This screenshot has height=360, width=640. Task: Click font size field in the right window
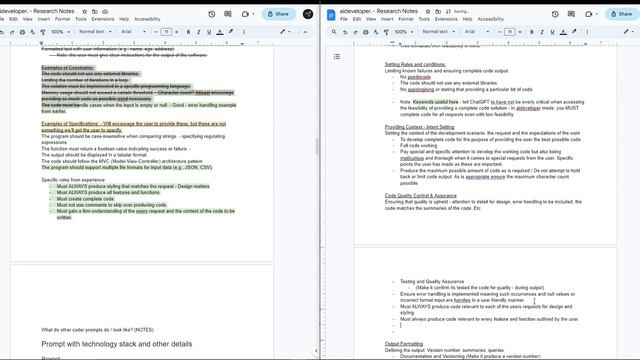pyautogui.click(x=510, y=32)
